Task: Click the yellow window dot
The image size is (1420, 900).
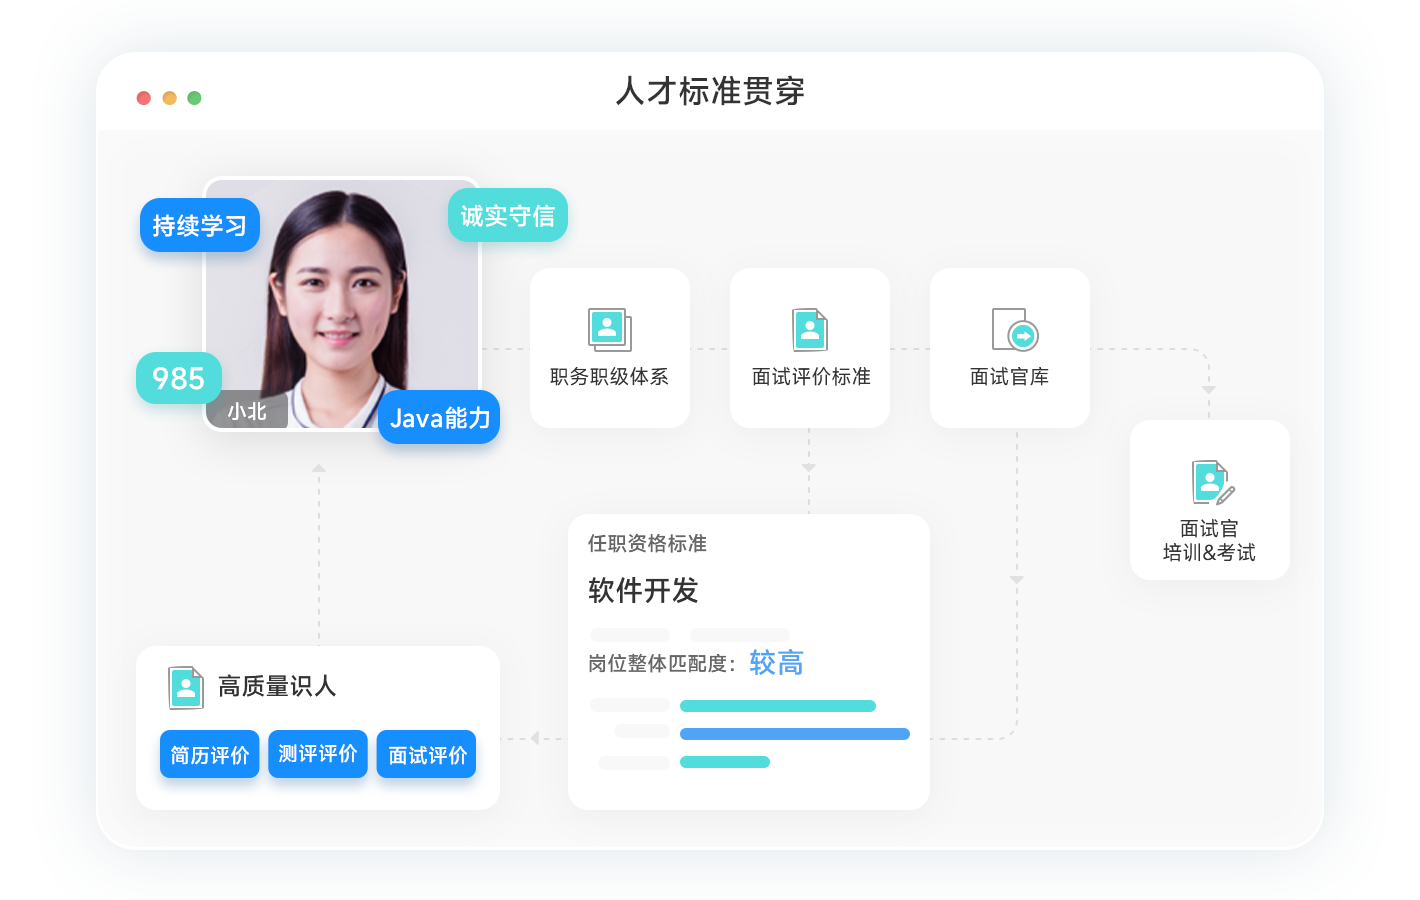Action: [x=169, y=98]
